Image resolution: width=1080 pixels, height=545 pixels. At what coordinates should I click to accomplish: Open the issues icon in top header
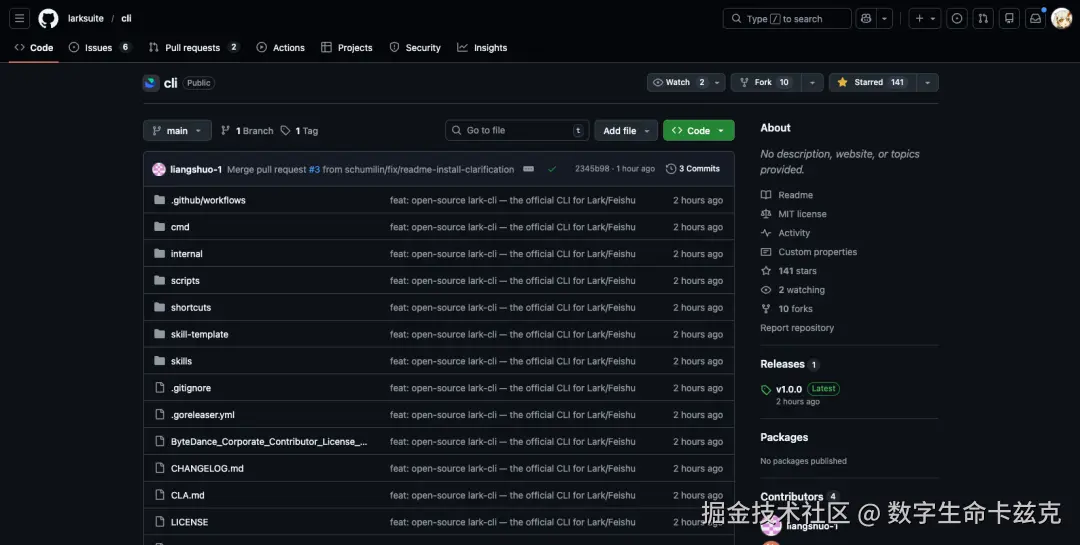pos(957,19)
